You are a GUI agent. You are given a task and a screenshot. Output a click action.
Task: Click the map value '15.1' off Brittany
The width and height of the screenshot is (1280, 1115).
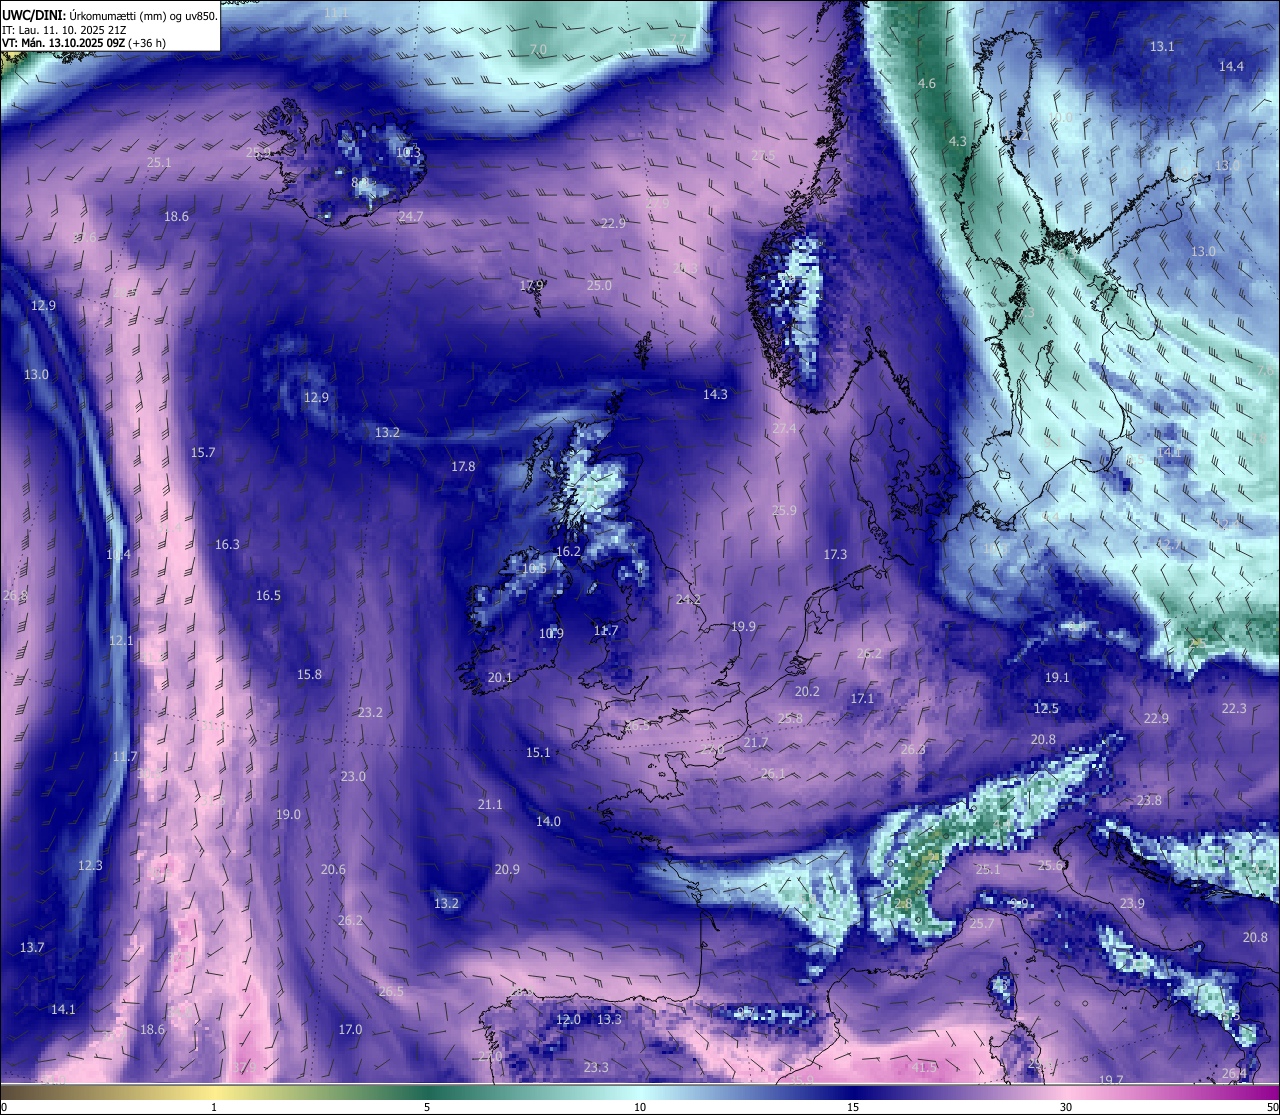(538, 752)
